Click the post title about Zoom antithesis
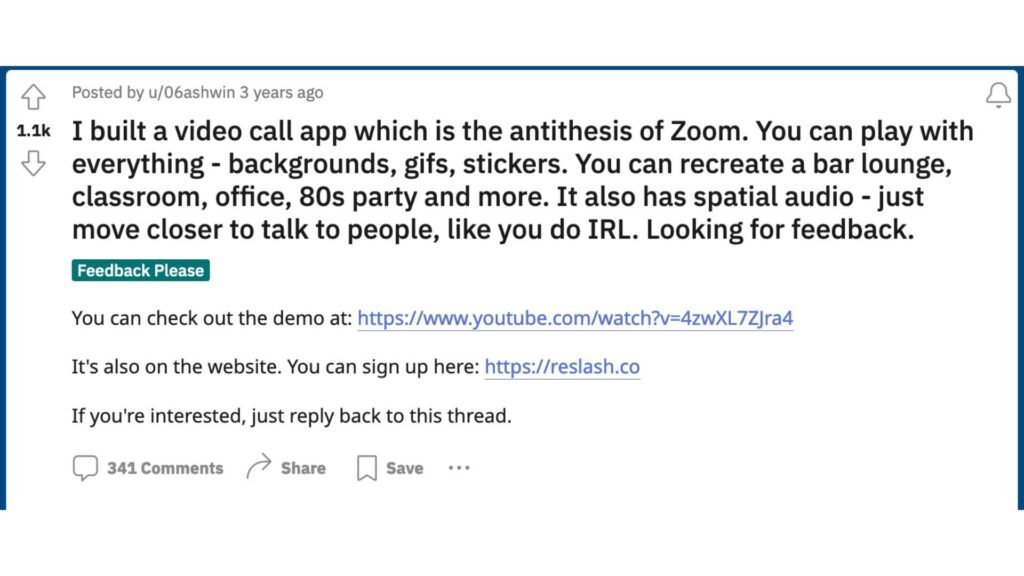The width and height of the screenshot is (1024, 576). pos(522,179)
